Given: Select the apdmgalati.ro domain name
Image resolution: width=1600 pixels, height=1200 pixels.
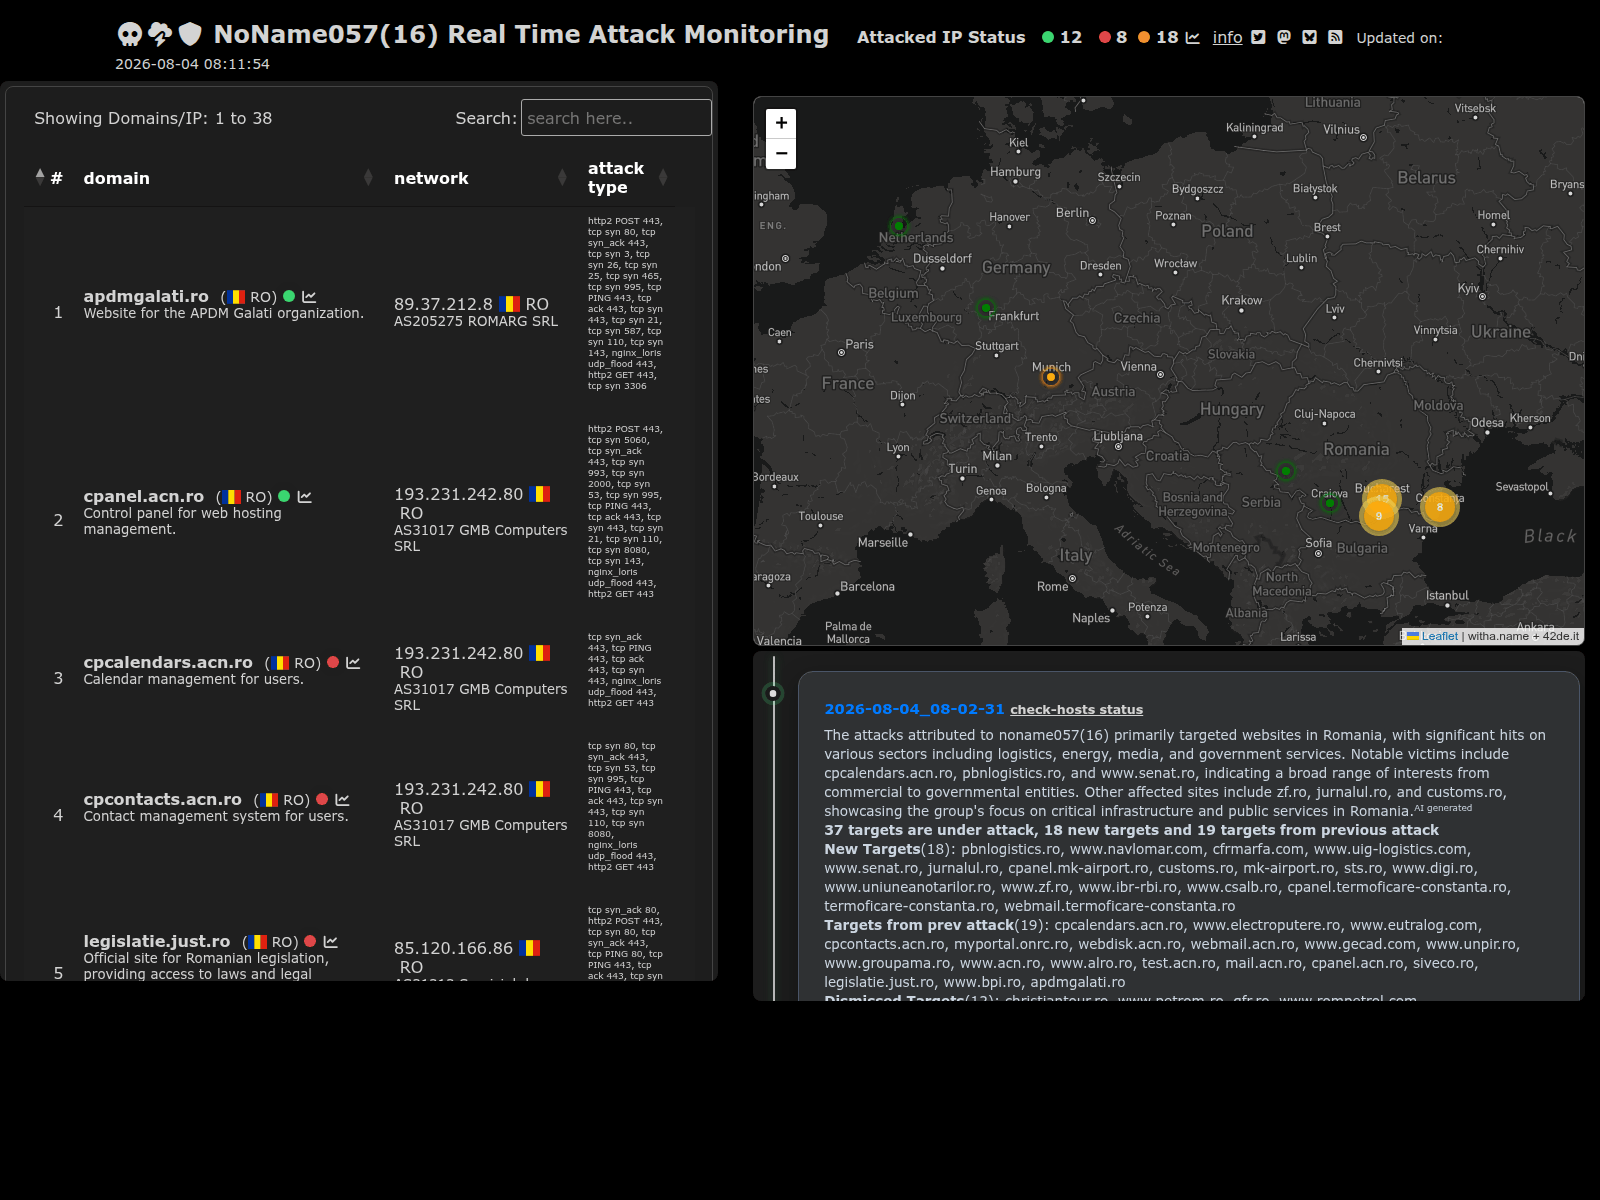Looking at the screenshot, I should click(146, 296).
